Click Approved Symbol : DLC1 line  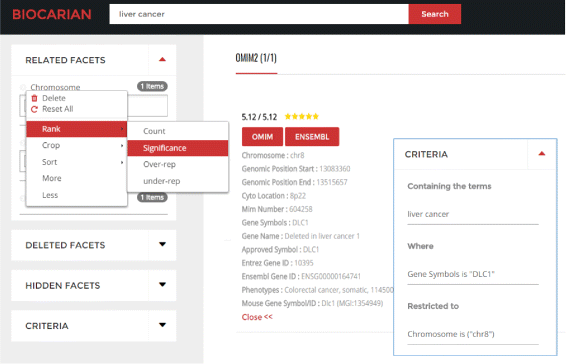pos(280,250)
